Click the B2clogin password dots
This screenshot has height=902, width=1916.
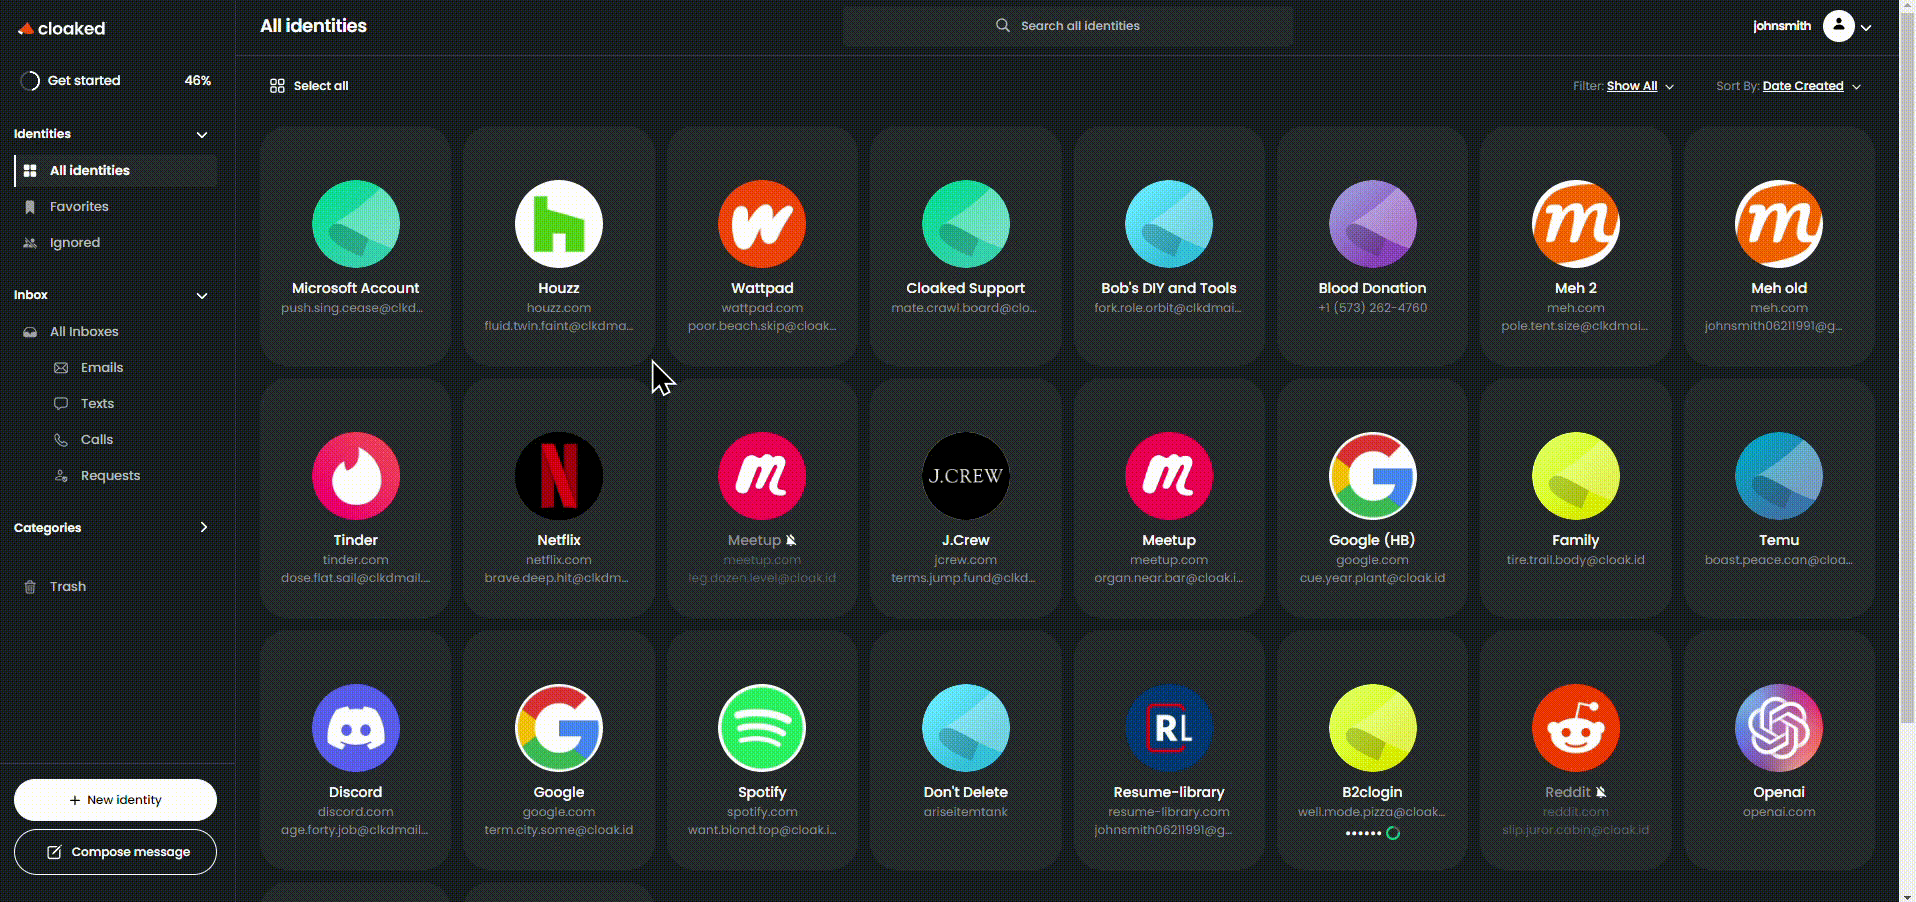point(1363,833)
